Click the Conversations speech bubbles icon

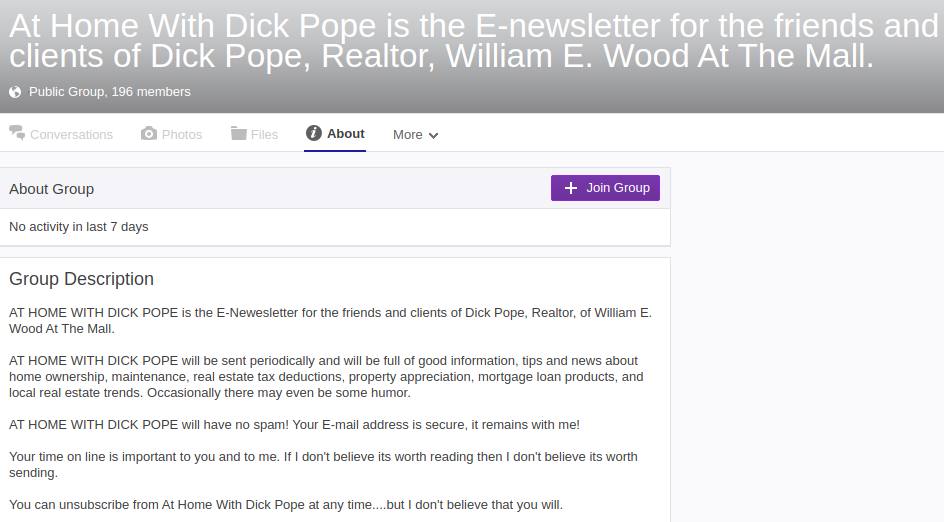tap(17, 133)
